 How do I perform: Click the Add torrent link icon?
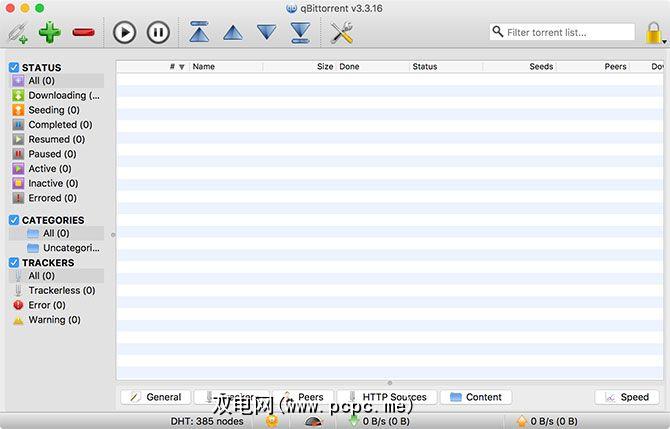click(x=18, y=32)
